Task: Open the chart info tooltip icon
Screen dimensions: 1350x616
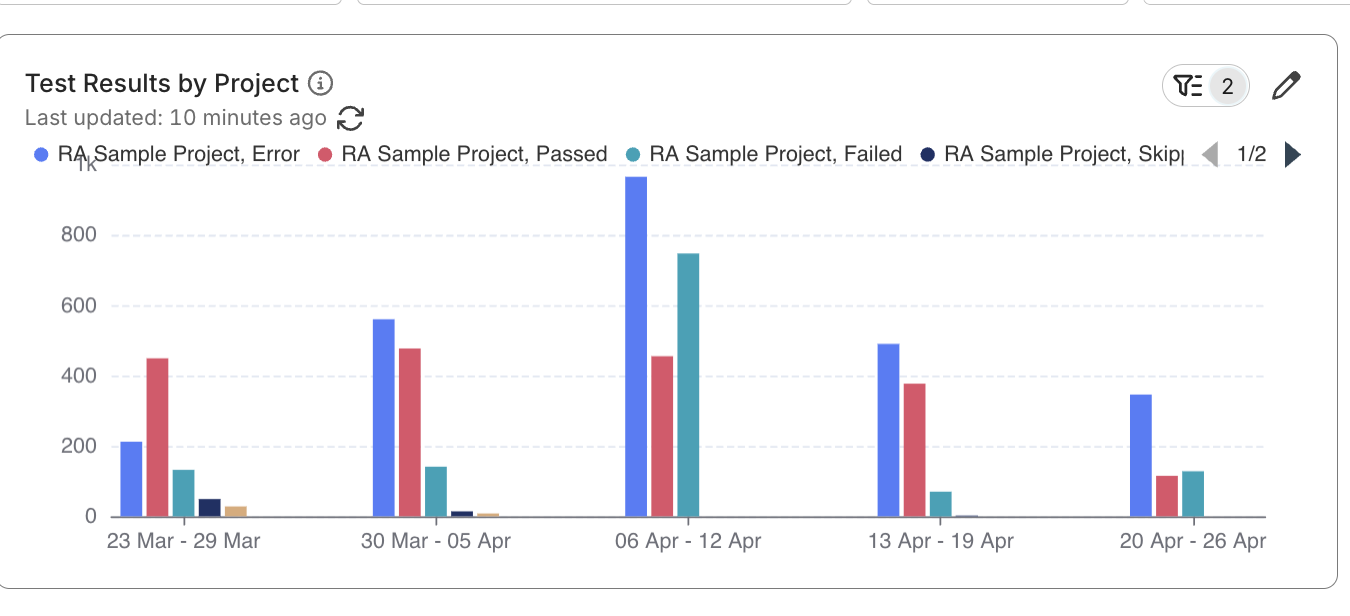Action: coord(322,82)
